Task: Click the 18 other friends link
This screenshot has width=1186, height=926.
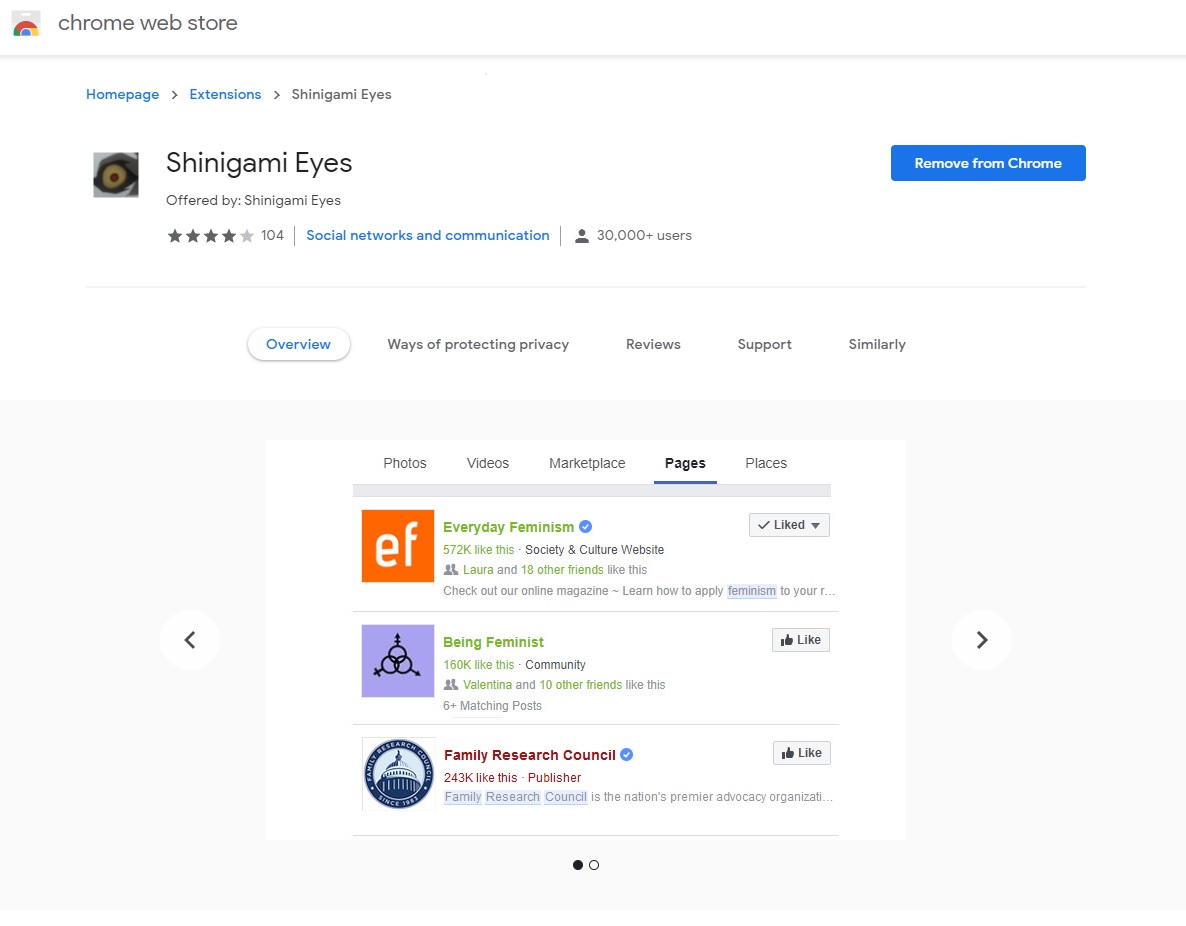Action: coord(562,570)
